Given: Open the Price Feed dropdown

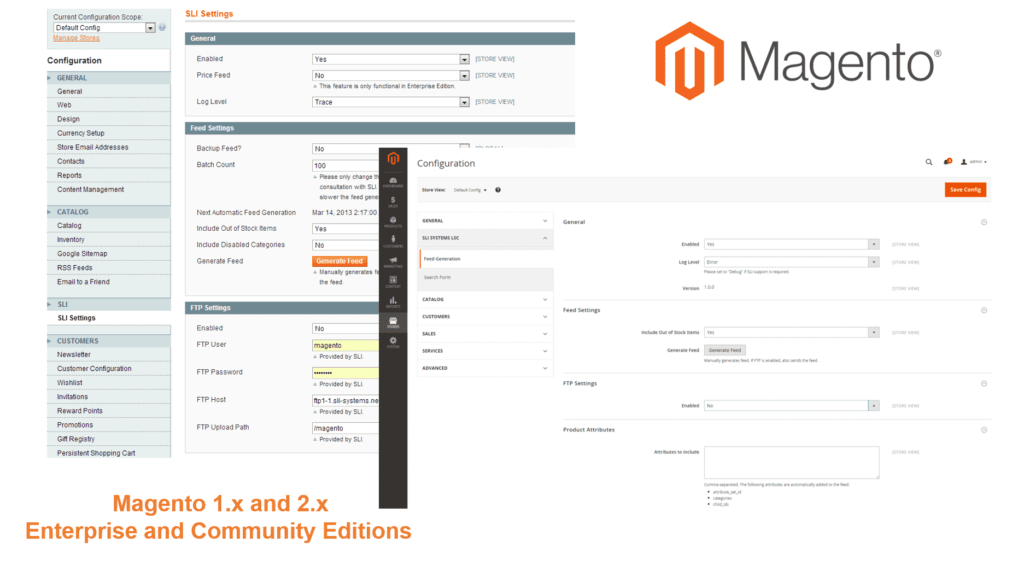Looking at the screenshot, I should click(391, 76).
